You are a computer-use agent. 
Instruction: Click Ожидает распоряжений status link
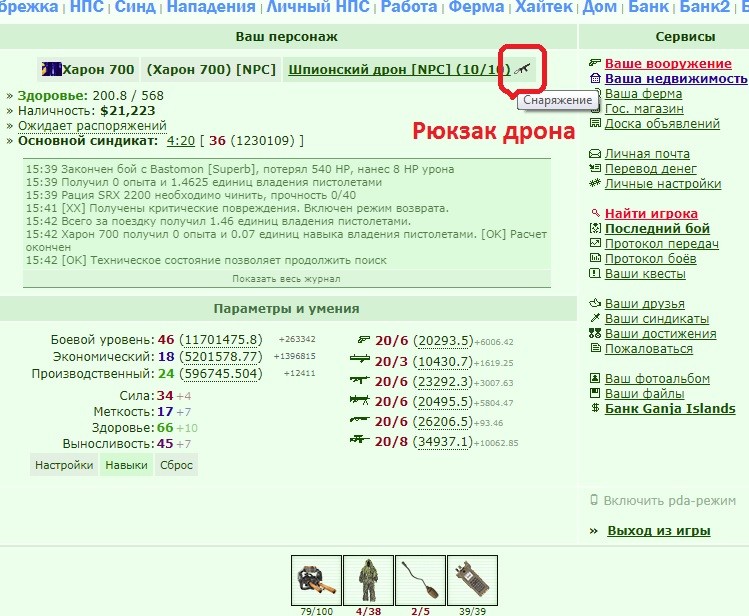point(92,126)
